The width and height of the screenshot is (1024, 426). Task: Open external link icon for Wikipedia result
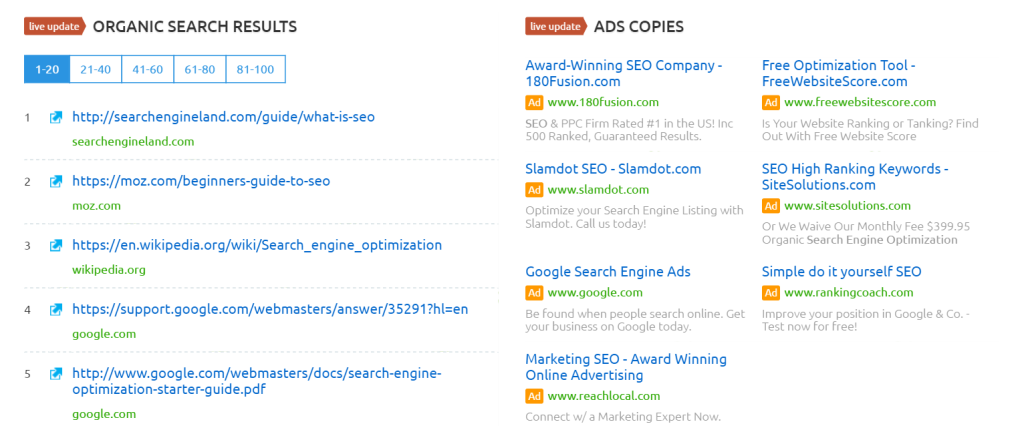tap(57, 246)
